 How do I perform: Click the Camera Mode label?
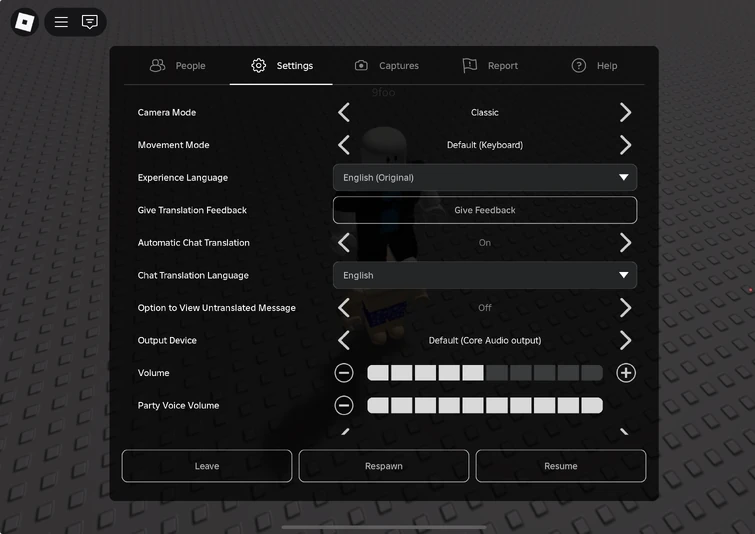click(x=167, y=112)
